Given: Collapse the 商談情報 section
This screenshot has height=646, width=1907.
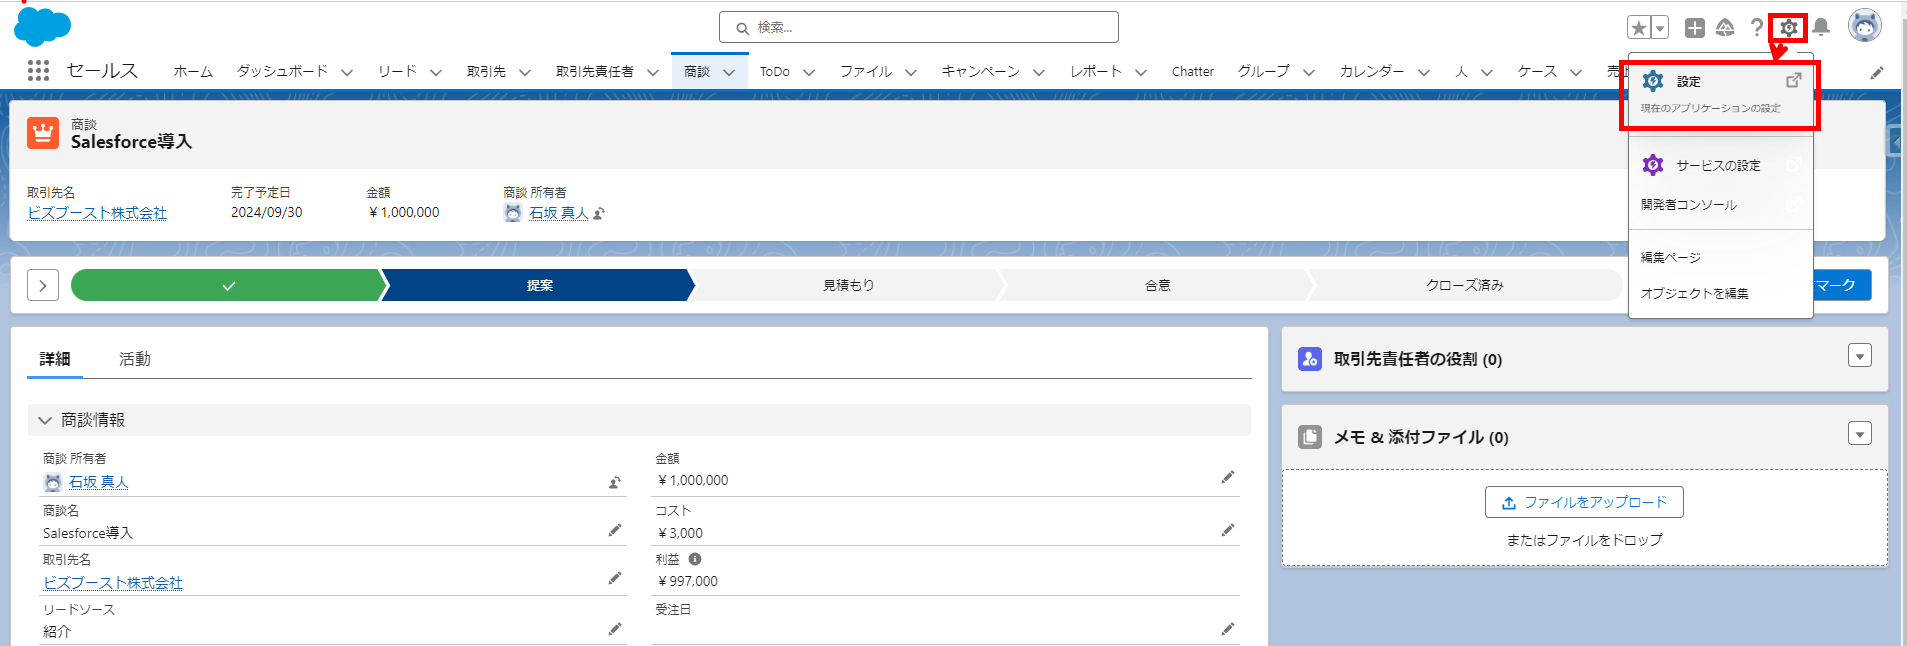Looking at the screenshot, I should [45, 420].
